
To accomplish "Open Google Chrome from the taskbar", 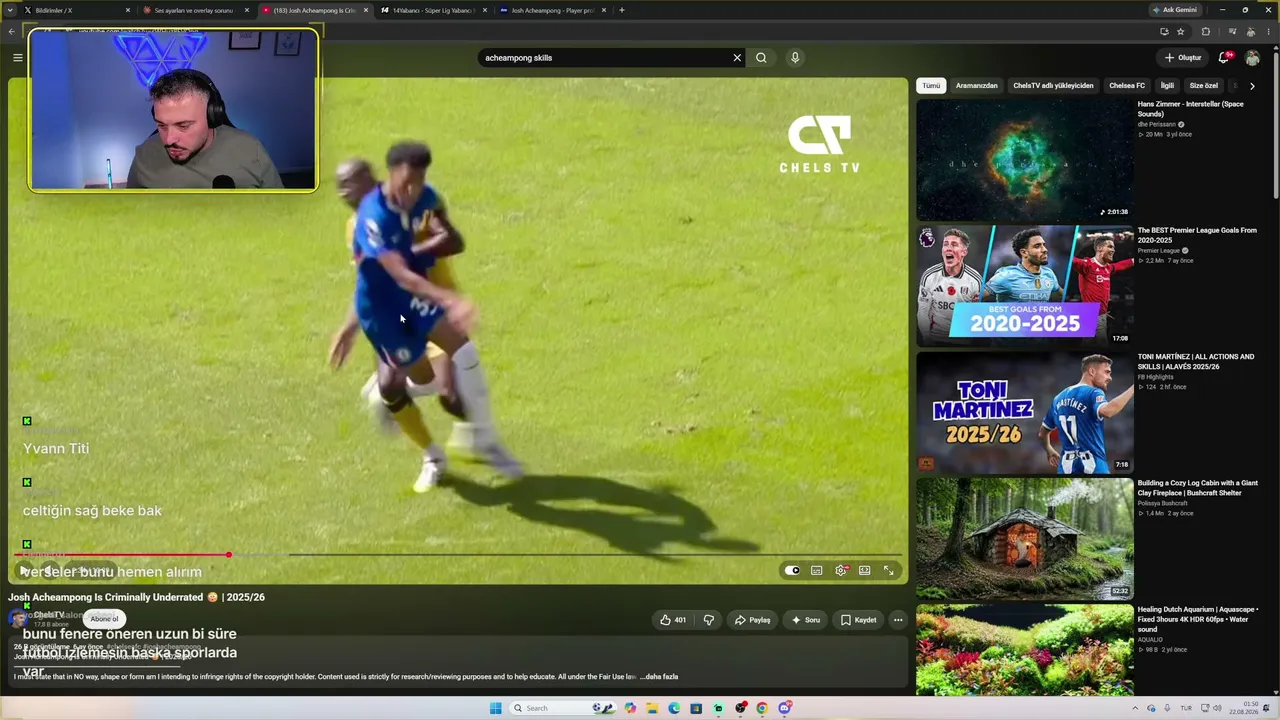I will 762,708.
